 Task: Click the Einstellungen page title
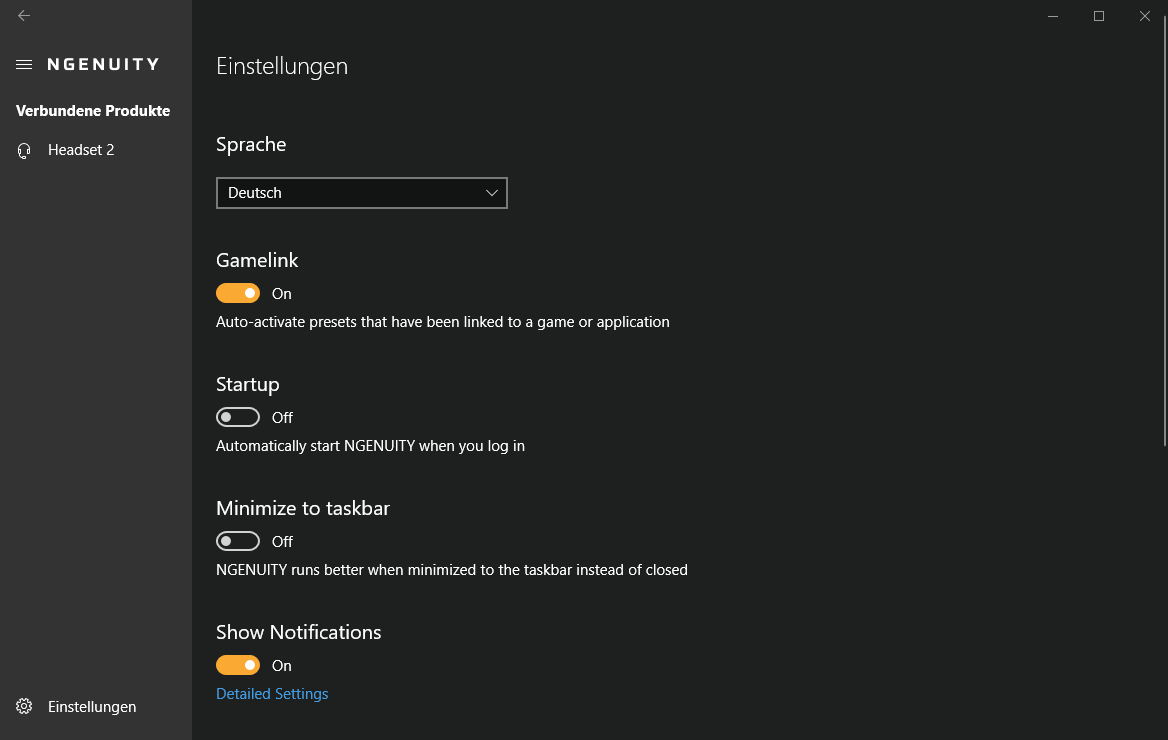282,67
